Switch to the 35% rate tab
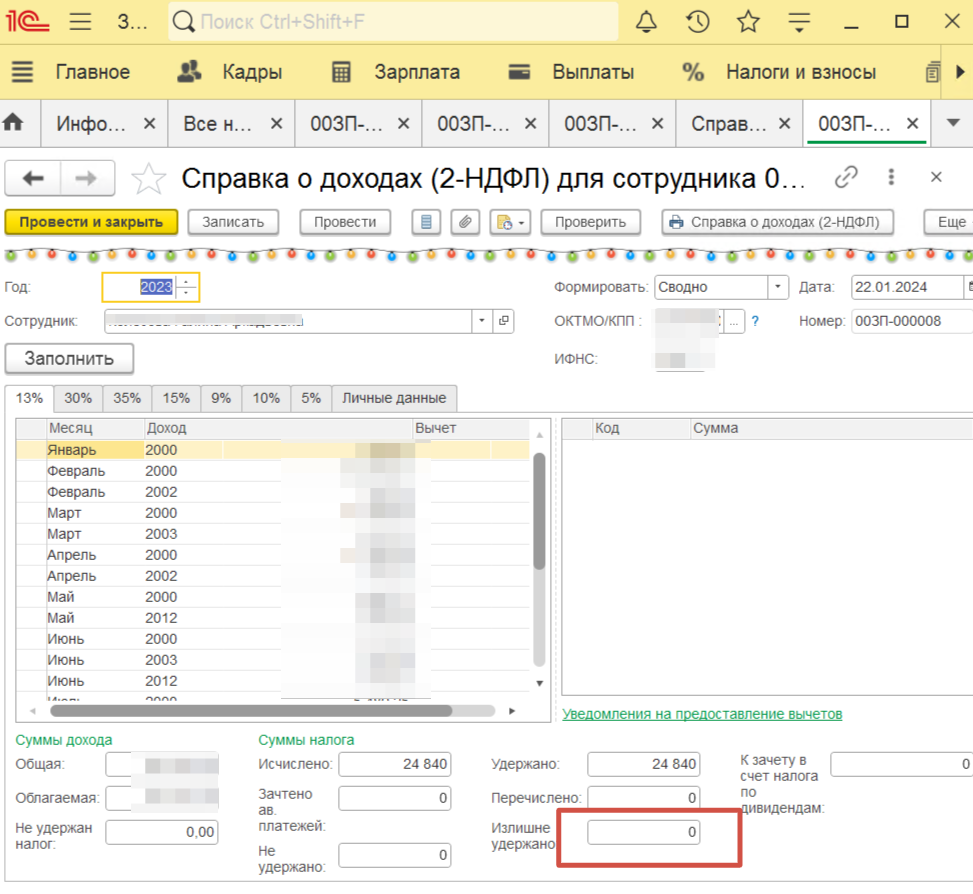 [127, 398]
